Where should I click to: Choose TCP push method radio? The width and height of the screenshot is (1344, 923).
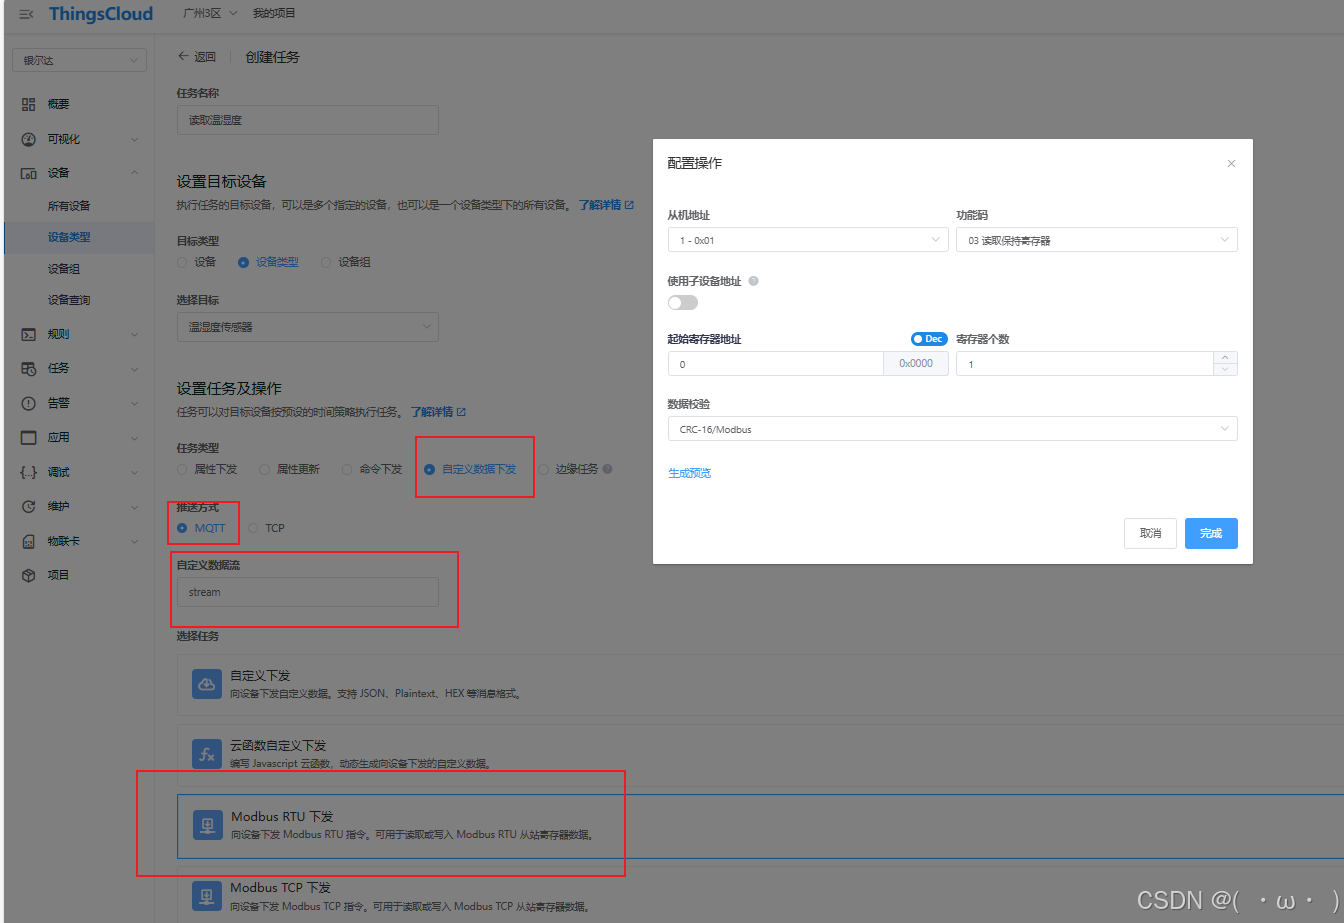point(254,528)
